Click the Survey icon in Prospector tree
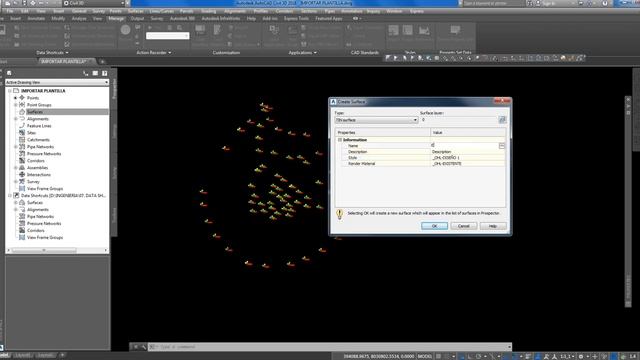The height and width of the screenshot is (360, 640). click(22, 181)
